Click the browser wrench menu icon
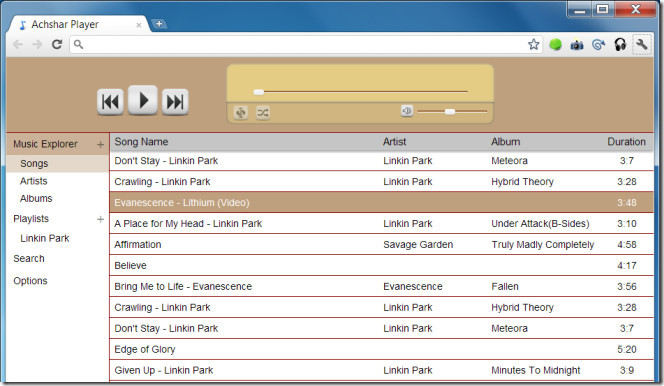The width and height of the screenshot is (664, 386). coord(642,44)
